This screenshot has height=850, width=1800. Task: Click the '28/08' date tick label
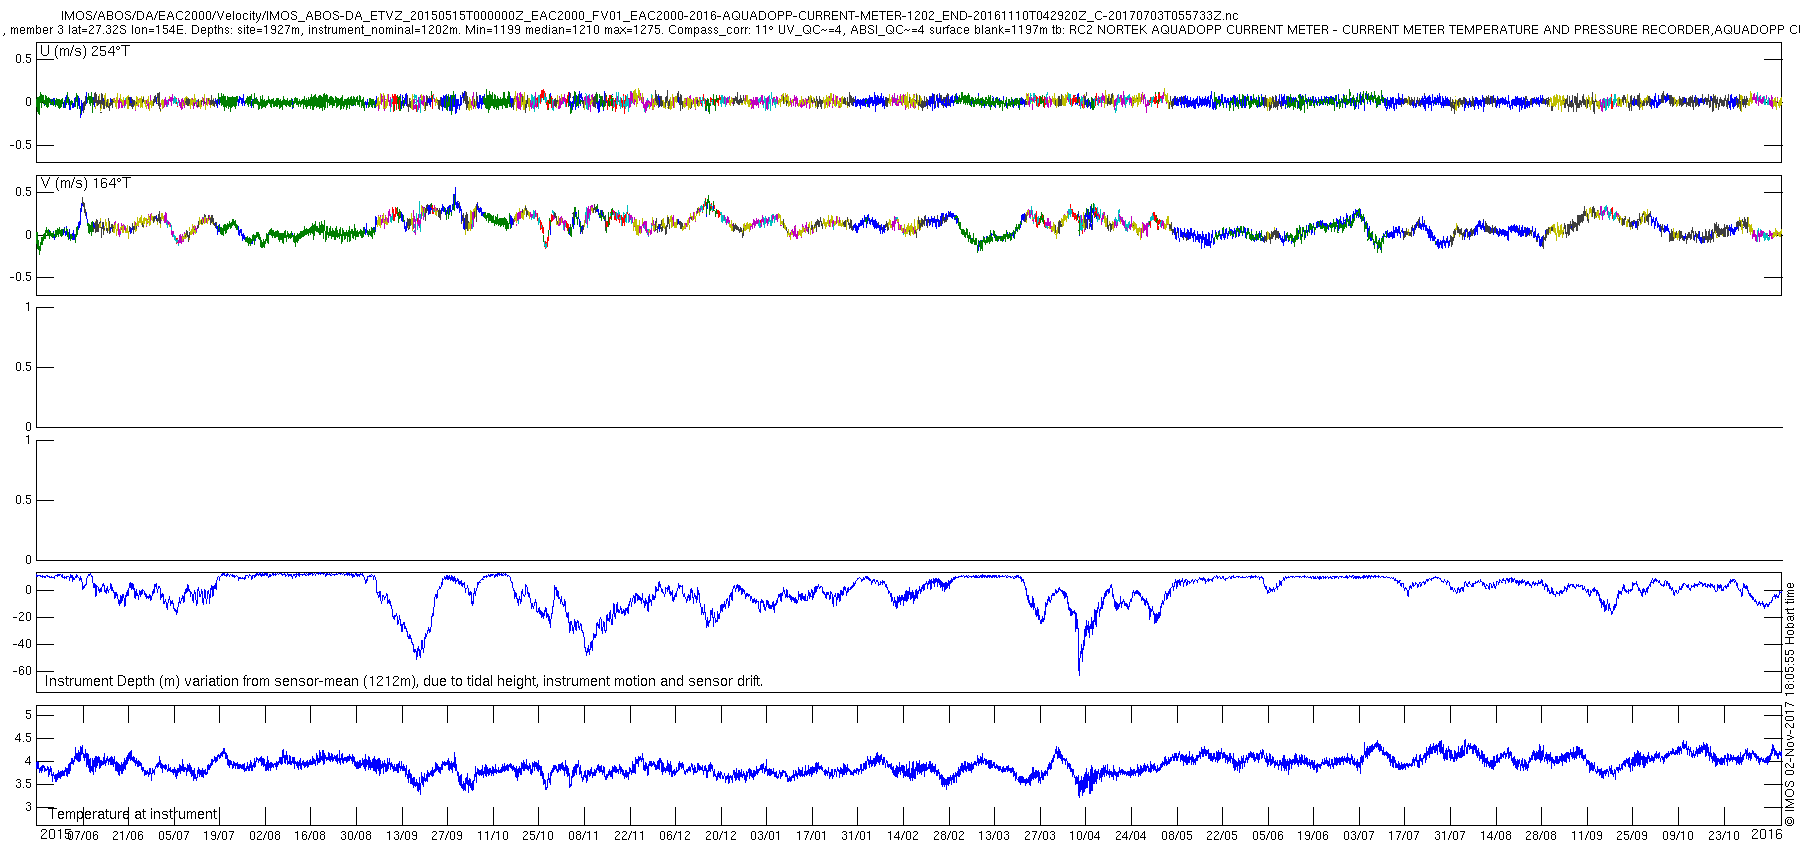pyautogui.click(x=1541, y=836)
